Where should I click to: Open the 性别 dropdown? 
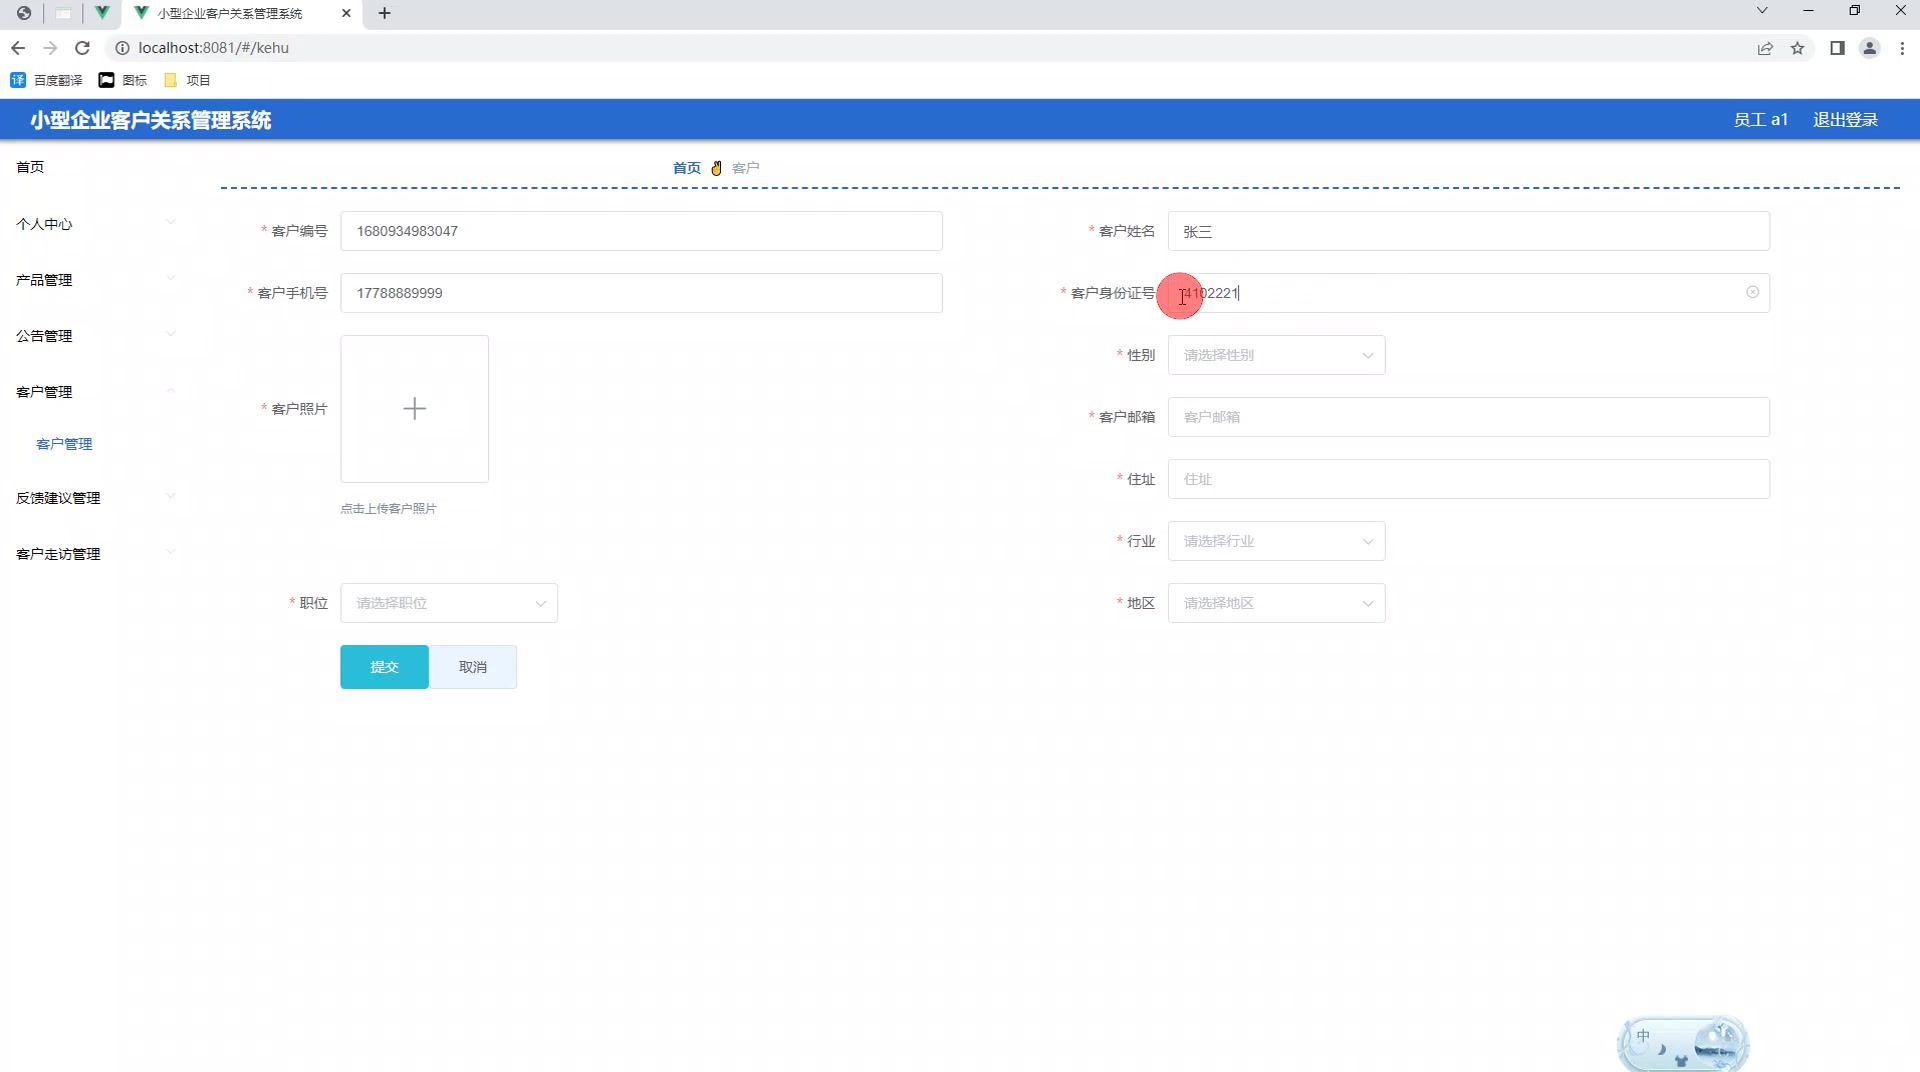(1276, 355)
